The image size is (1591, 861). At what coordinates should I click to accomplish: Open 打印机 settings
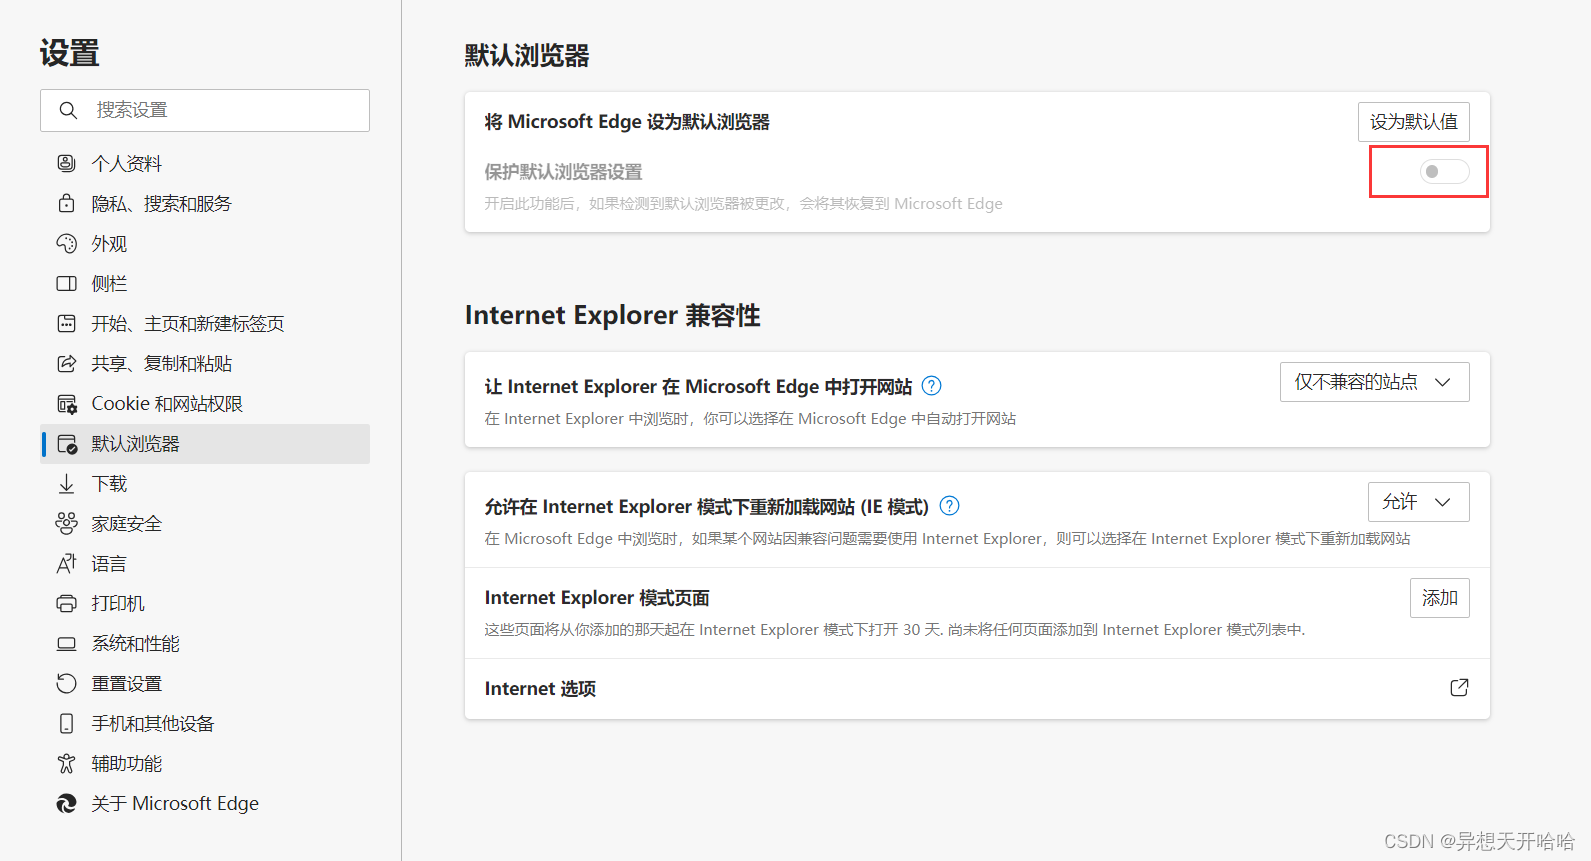click(205, 603)
